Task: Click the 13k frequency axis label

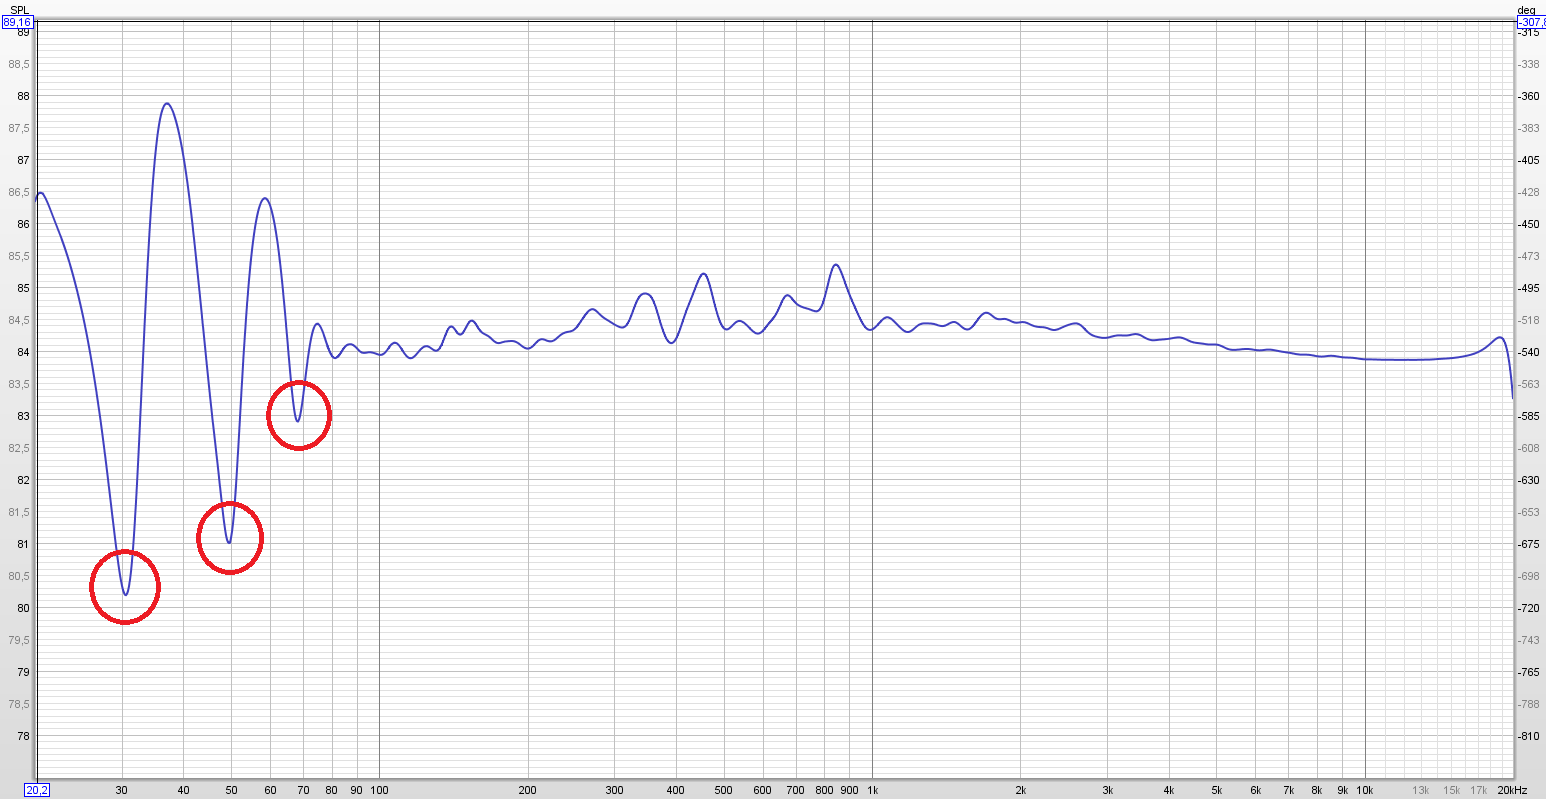Action: click(x=1421, y=790)
